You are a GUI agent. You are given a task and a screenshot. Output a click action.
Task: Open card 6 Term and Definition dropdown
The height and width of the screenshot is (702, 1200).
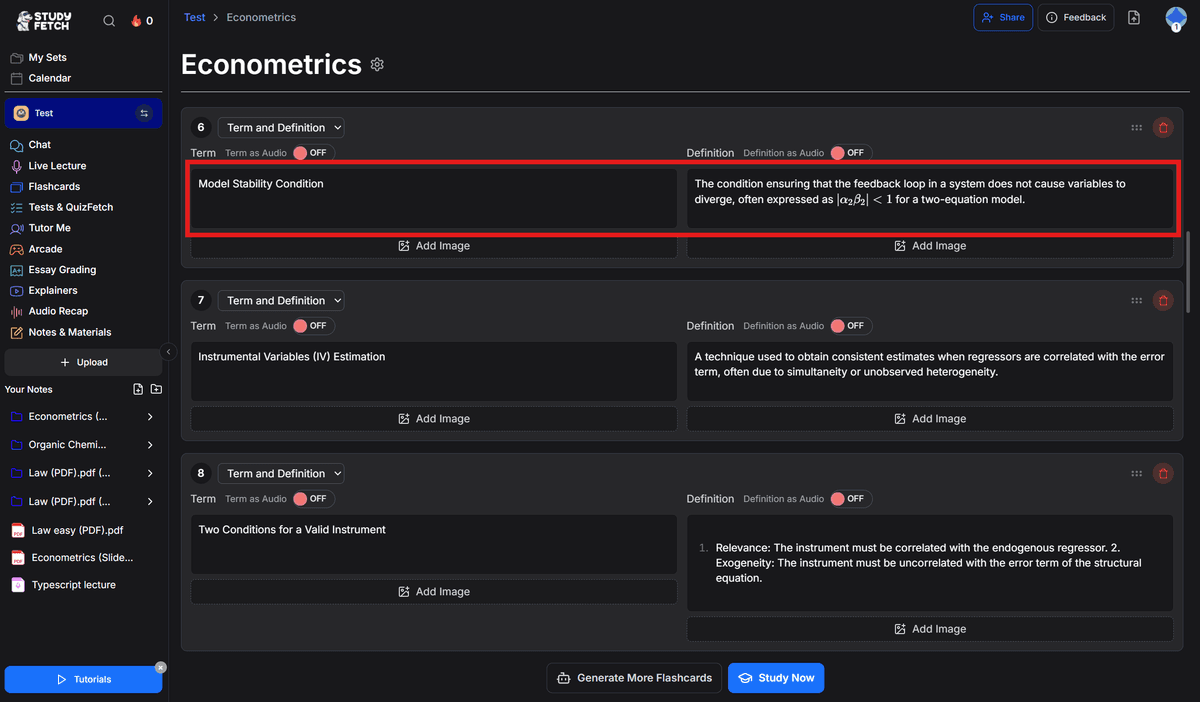pos(281,127)
